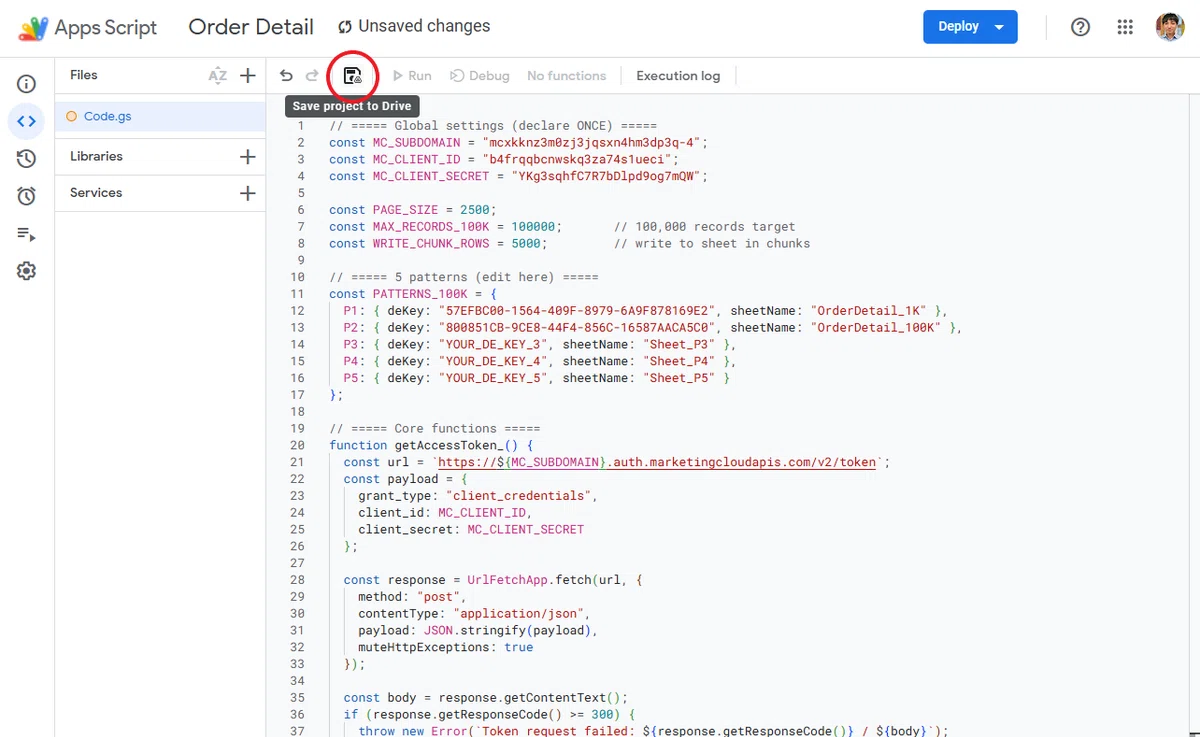Open Project Settings gear in sidebar

click(27, 271)
